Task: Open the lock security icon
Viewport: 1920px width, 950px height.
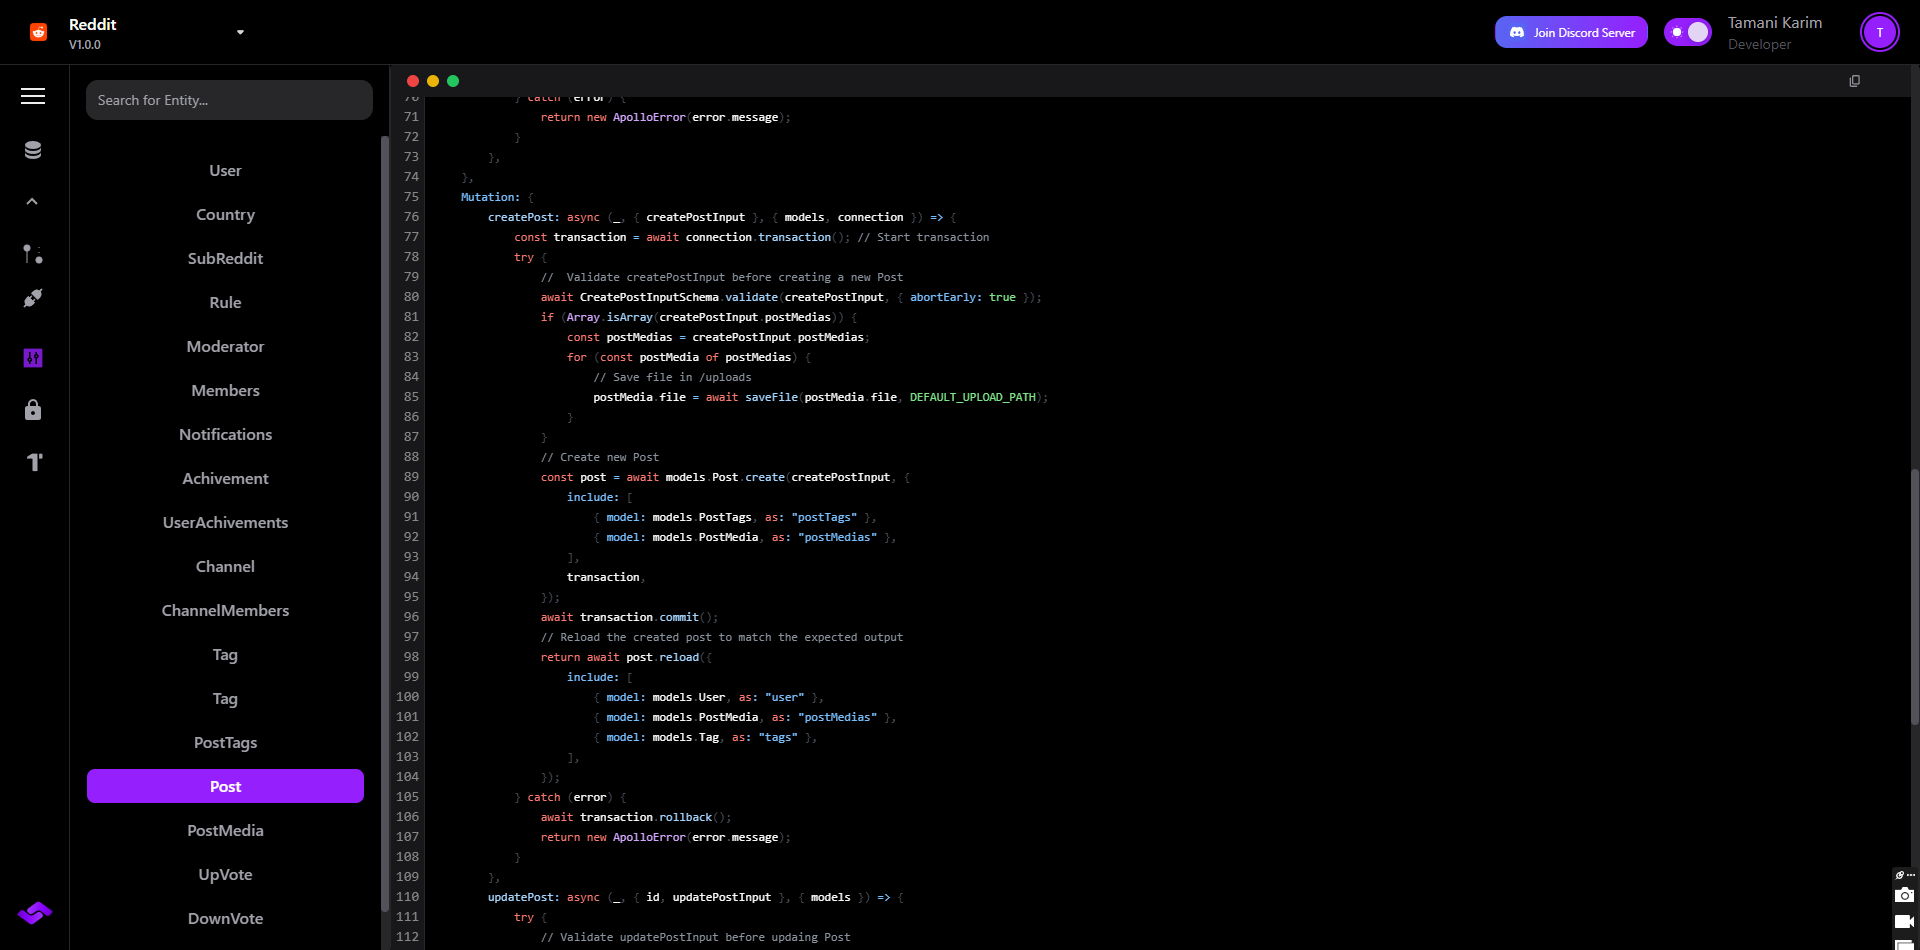Action: (33, 410)
